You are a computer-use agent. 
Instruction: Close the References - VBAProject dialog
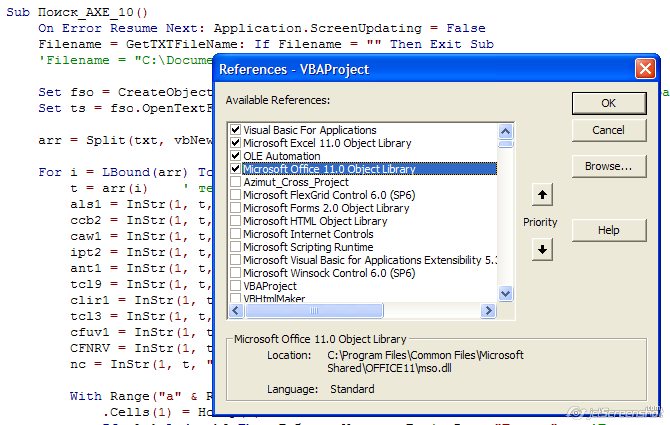645,68
